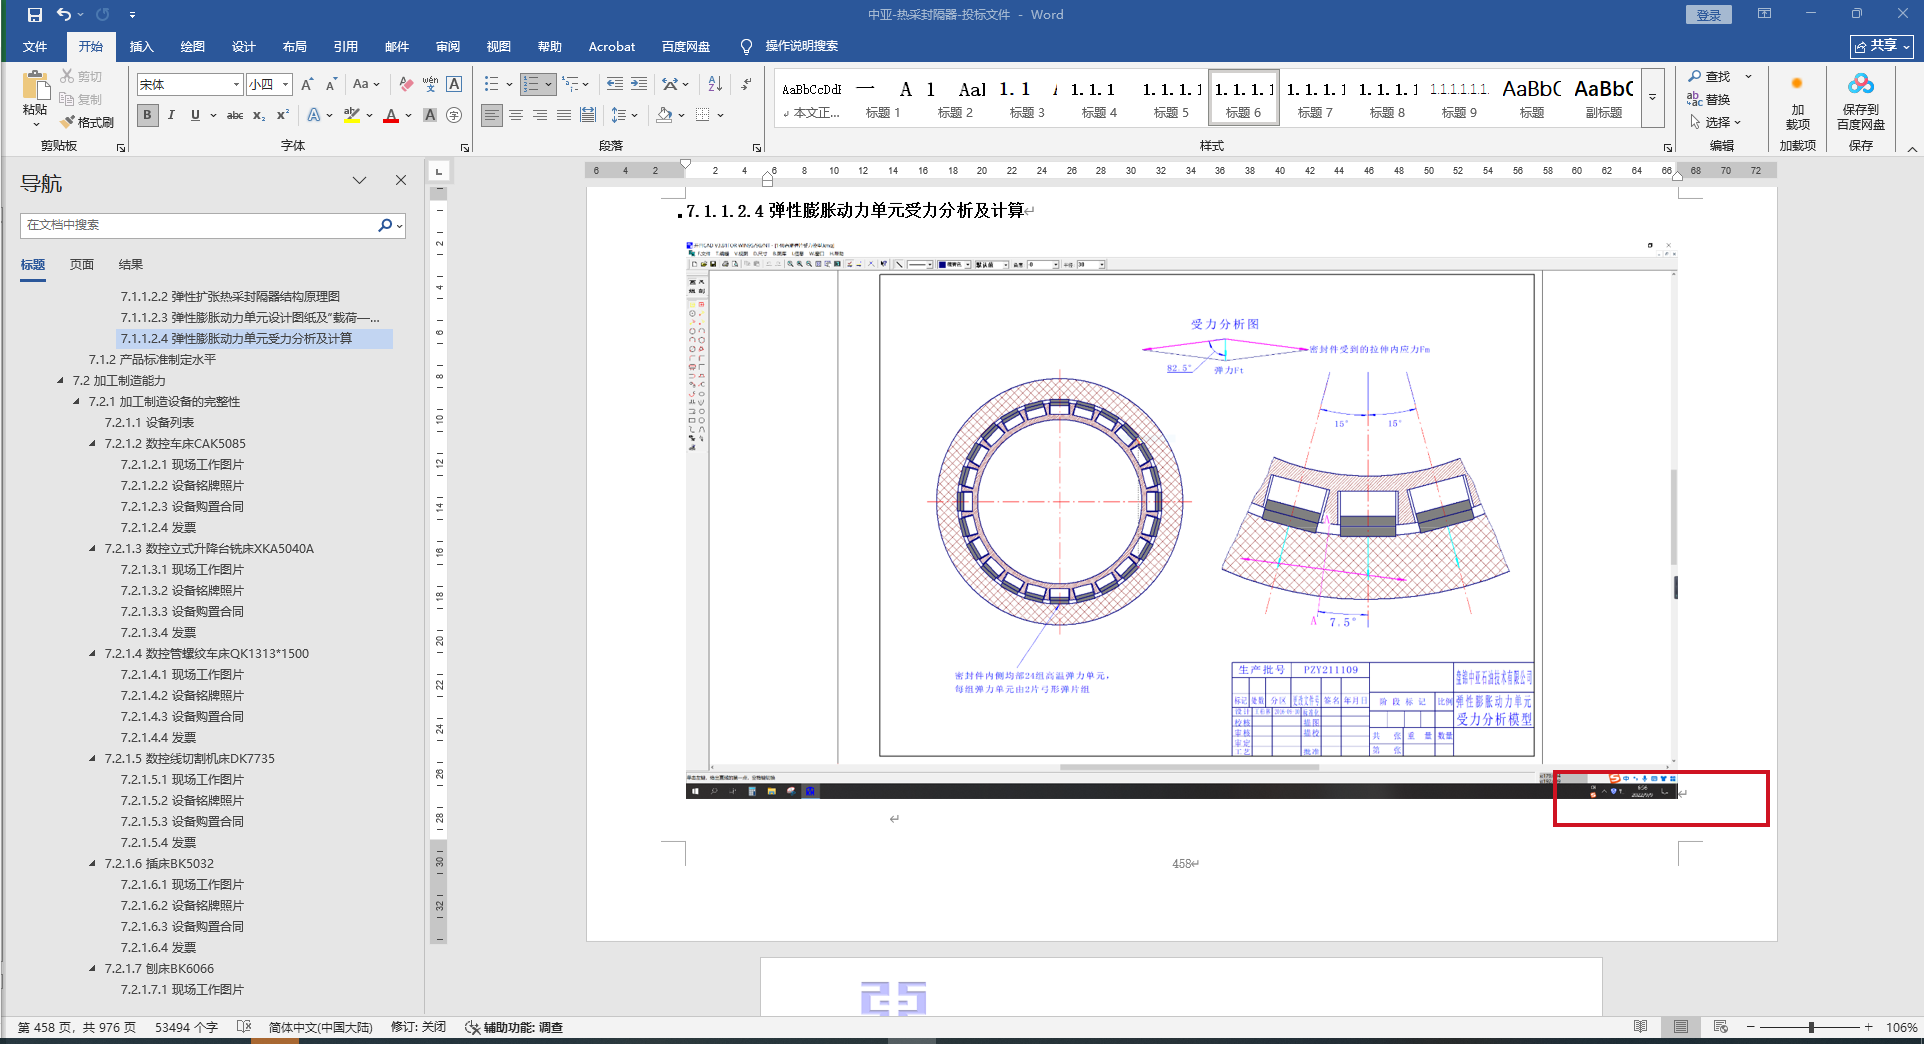Click the Save icon in title bar
Viewport: 1924px width, 1044px height.
[35, 14]
